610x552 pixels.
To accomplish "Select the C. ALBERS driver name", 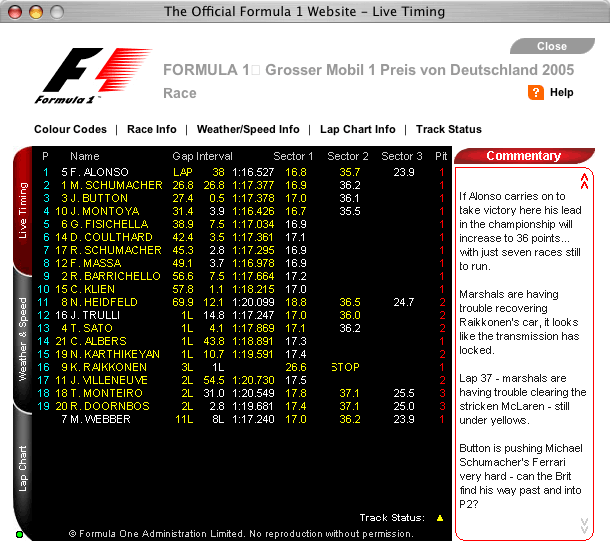I will point(98,341).
